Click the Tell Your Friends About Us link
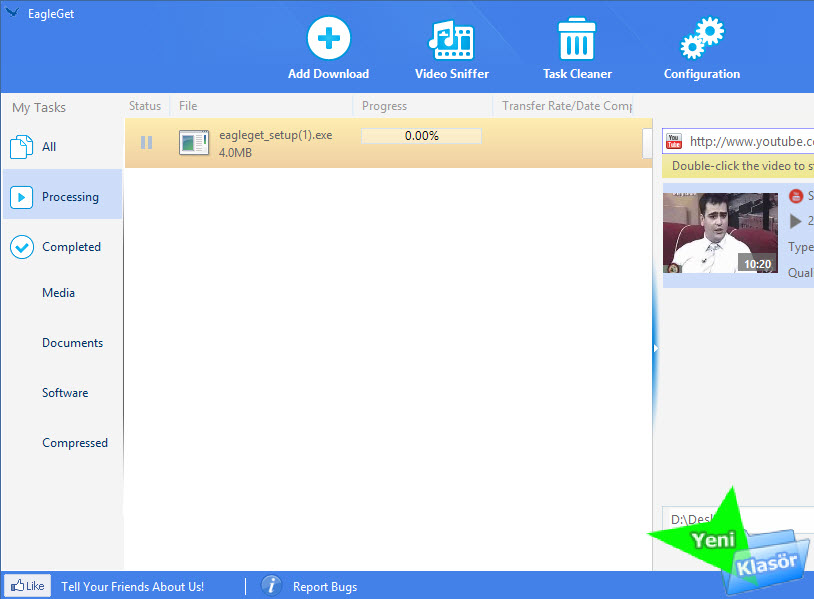 click(132, 587)
